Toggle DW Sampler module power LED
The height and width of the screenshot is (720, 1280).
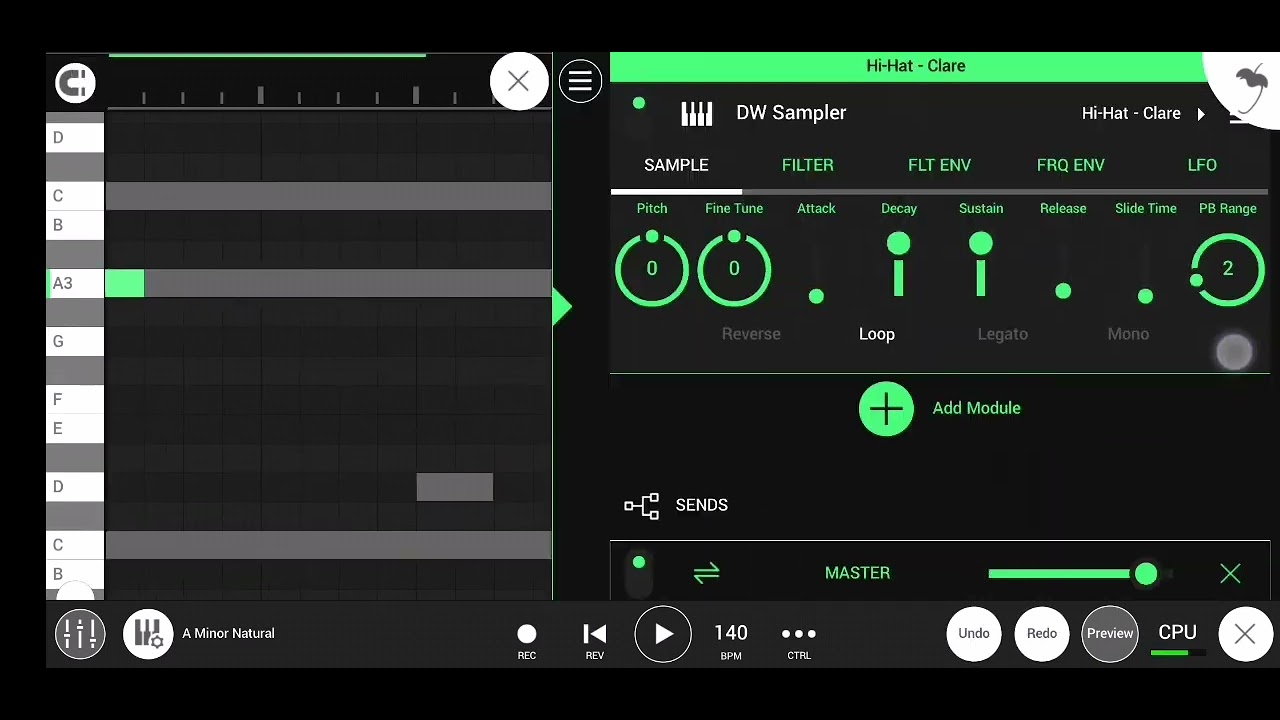[x=639, y=103]
